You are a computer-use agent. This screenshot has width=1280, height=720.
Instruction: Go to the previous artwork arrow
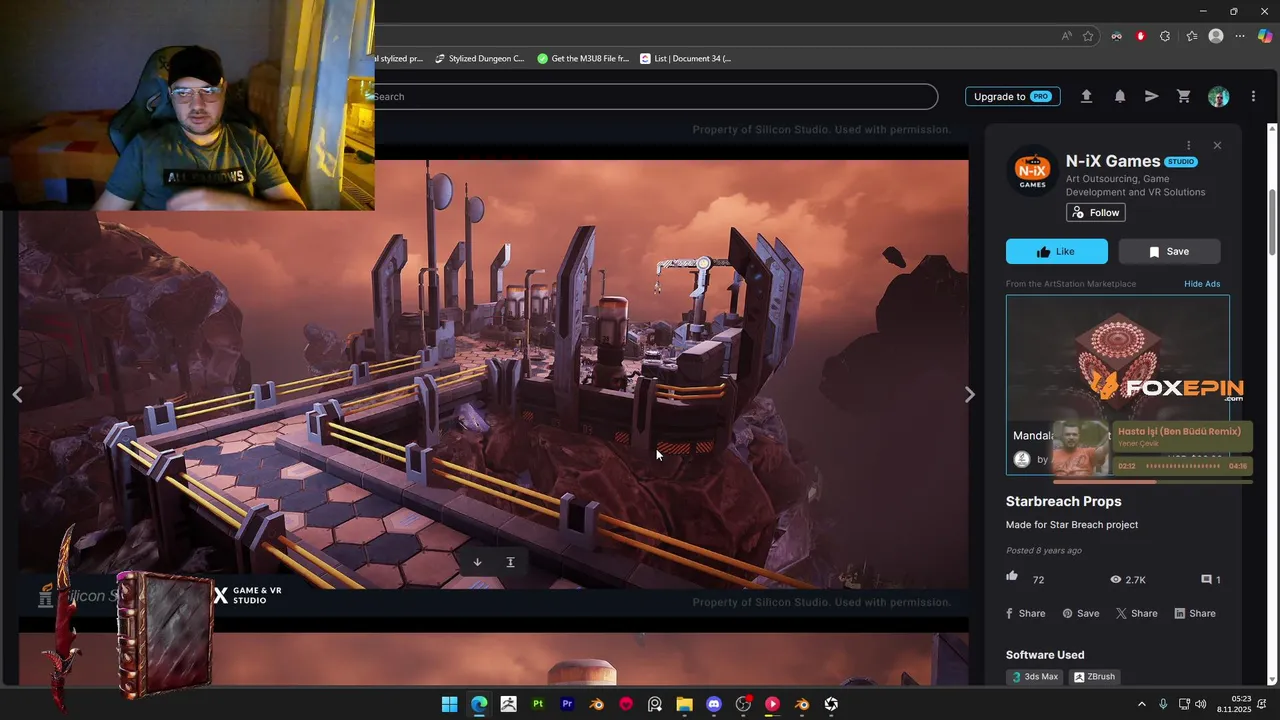point(17,395)
